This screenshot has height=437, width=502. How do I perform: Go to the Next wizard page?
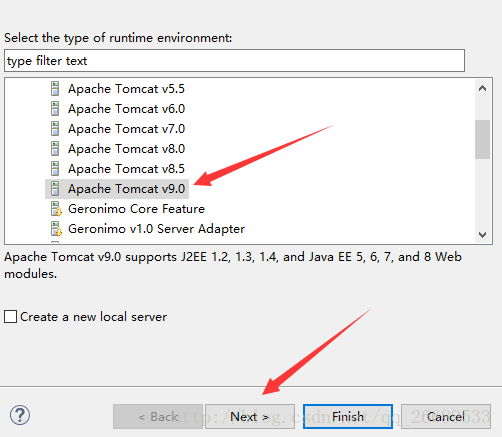pyautogui.click(x=250, y=416)
